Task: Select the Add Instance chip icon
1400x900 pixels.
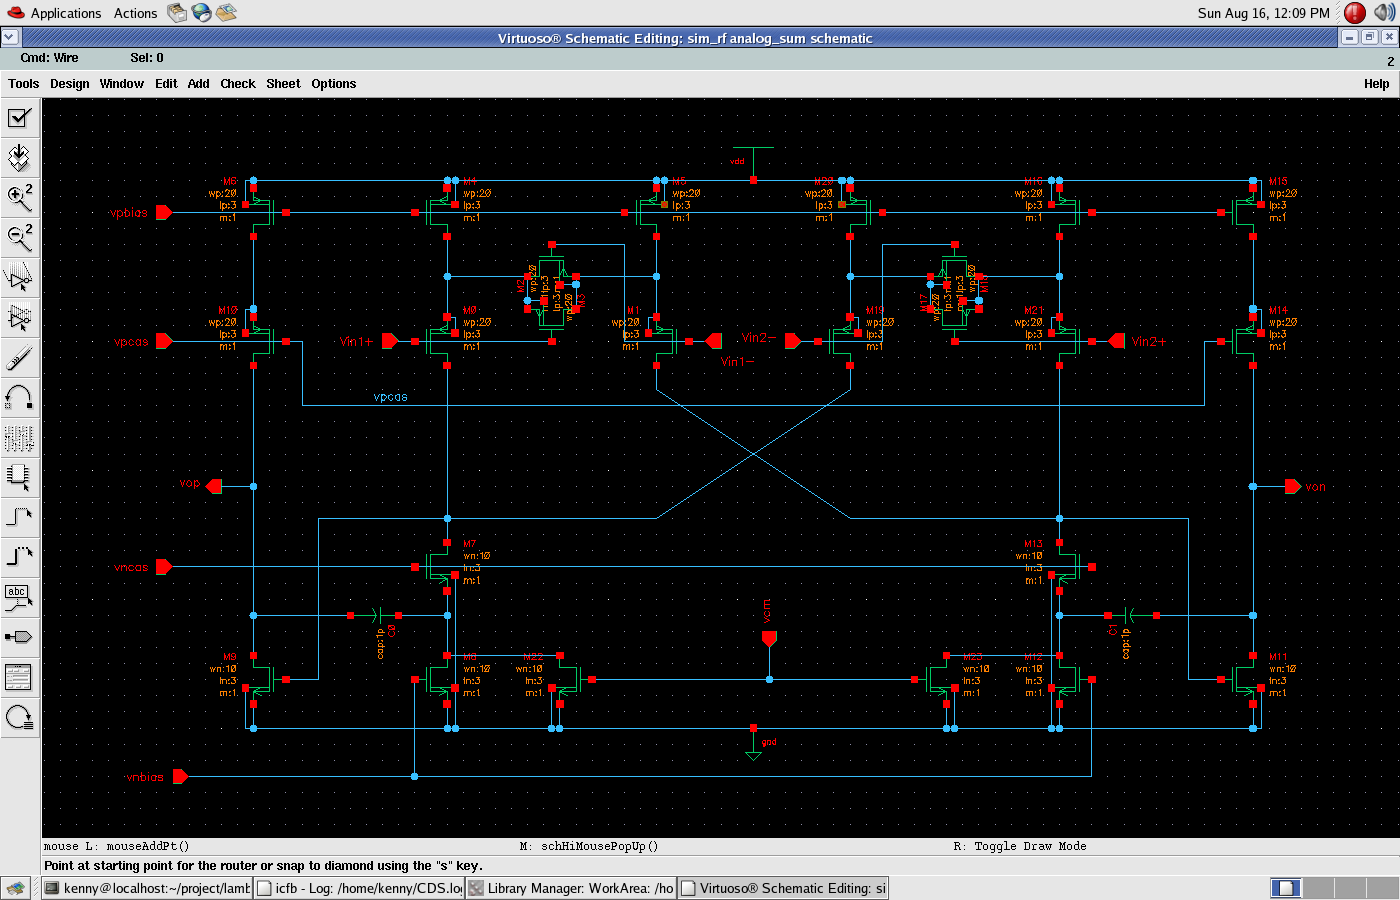Action: (19, 477)
